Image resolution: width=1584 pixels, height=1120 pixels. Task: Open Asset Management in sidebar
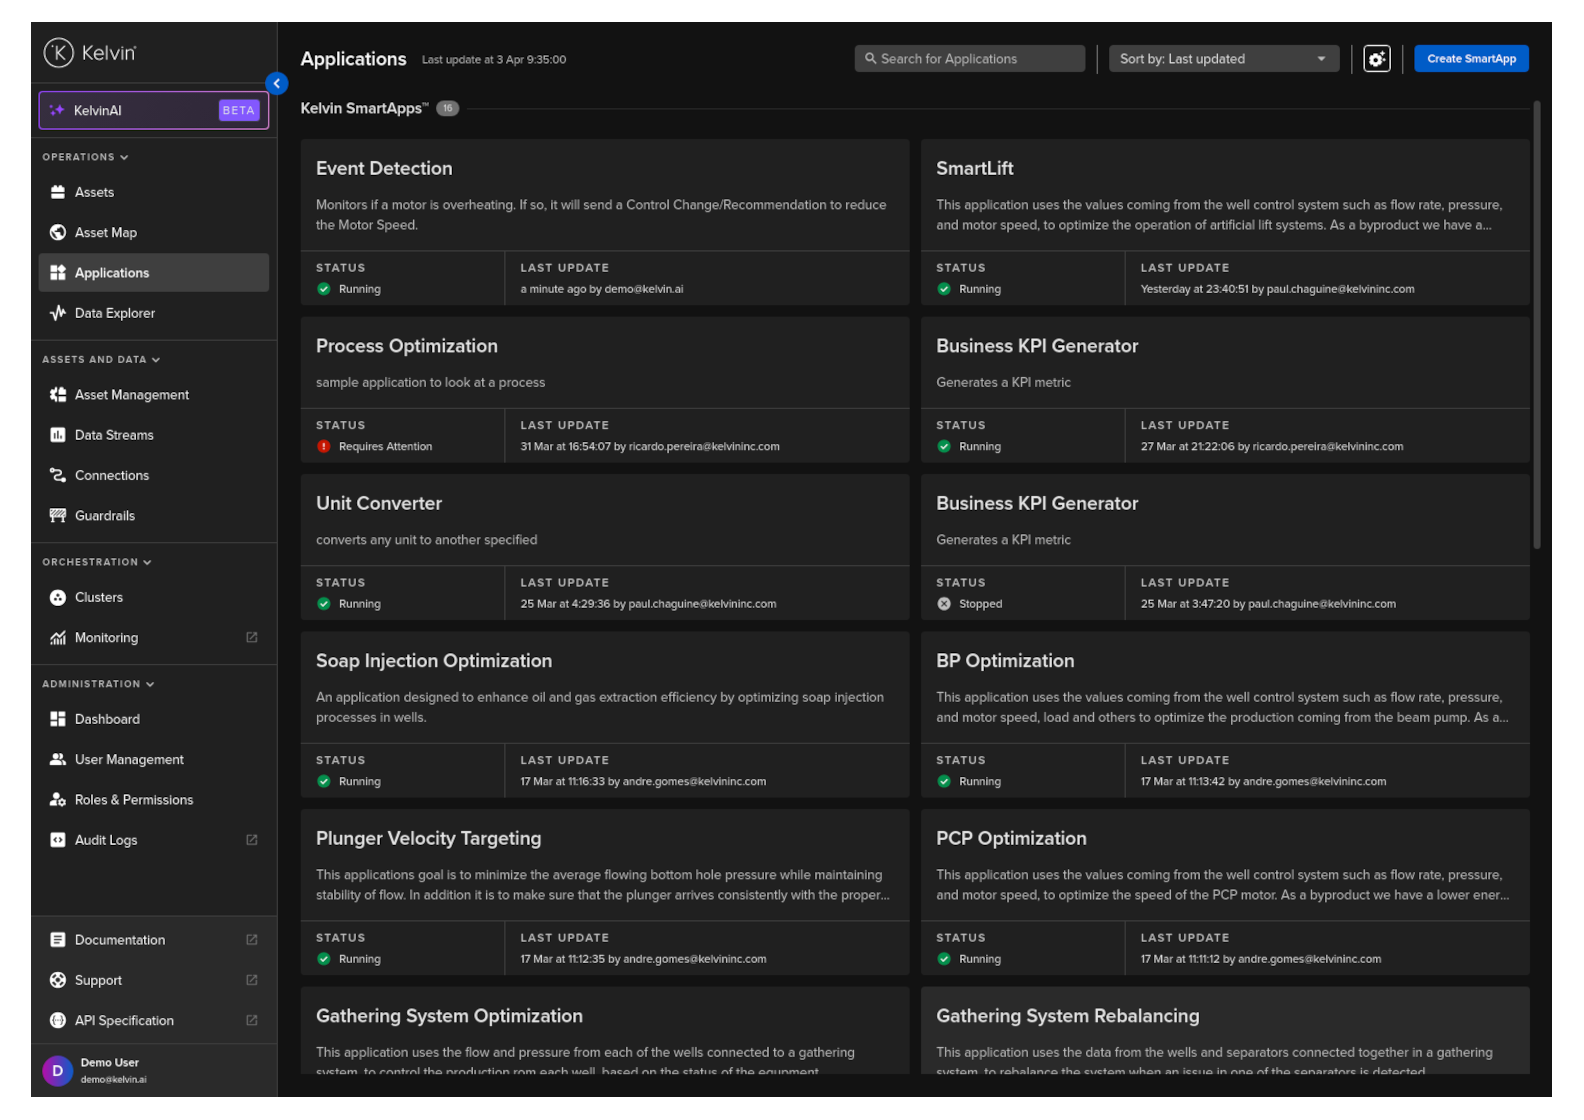point(131,395)
